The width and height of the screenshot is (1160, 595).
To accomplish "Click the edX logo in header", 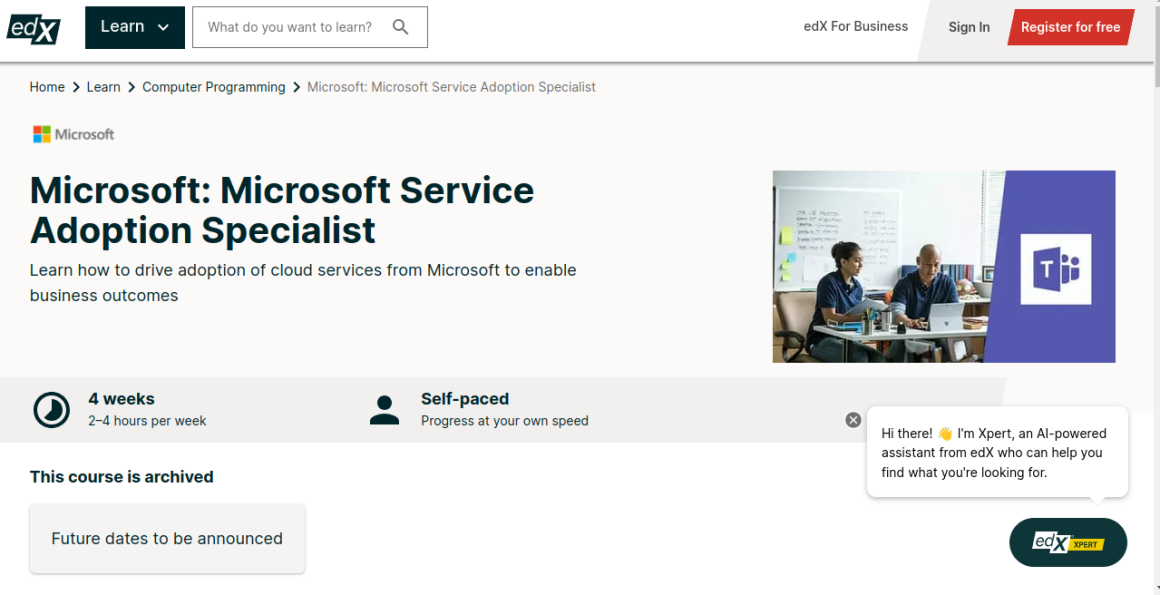I will click(33, 28).
